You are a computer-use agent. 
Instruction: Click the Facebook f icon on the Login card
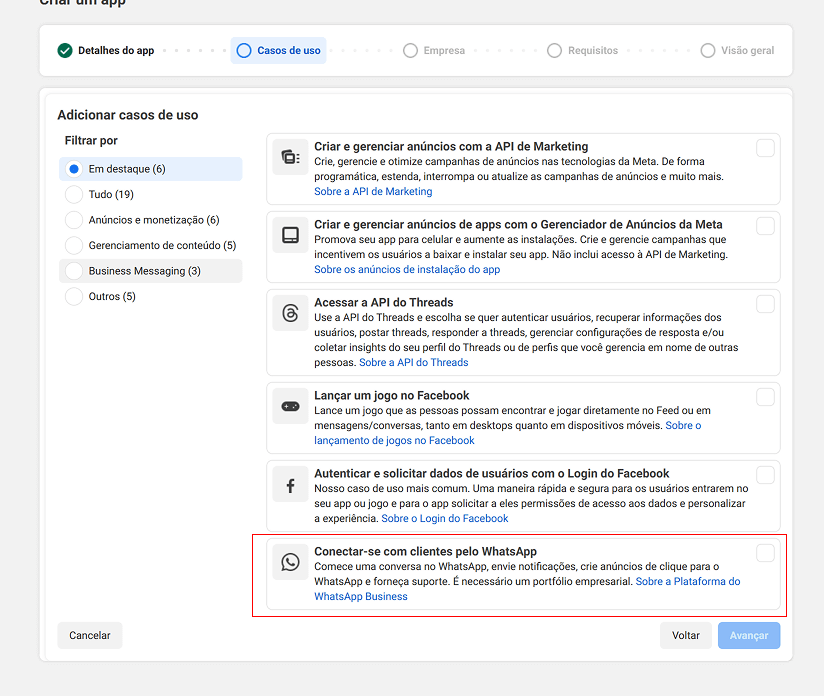pos(290,483)
